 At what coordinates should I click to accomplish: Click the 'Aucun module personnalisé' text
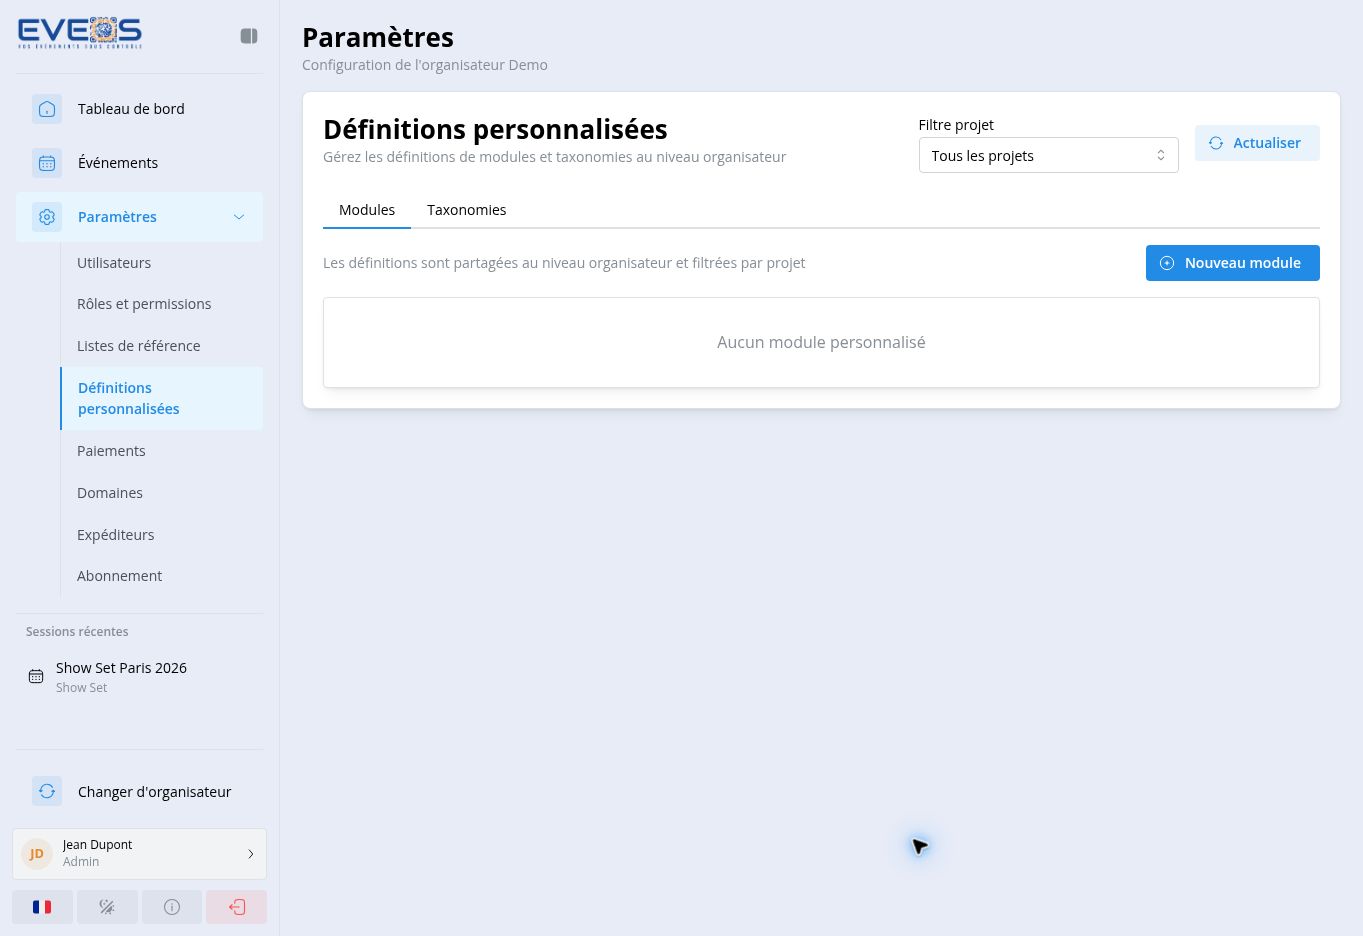pyautogui.click(x=821, y=342)
